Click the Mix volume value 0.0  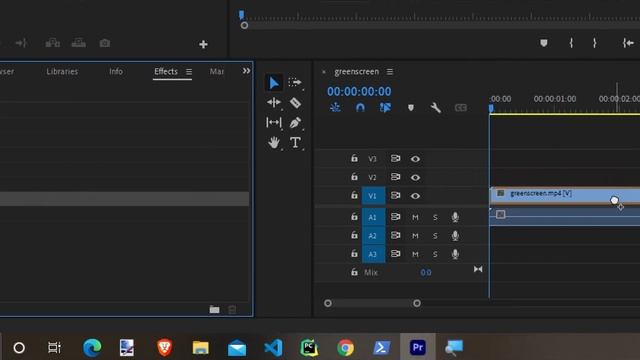tap(426, 273)
